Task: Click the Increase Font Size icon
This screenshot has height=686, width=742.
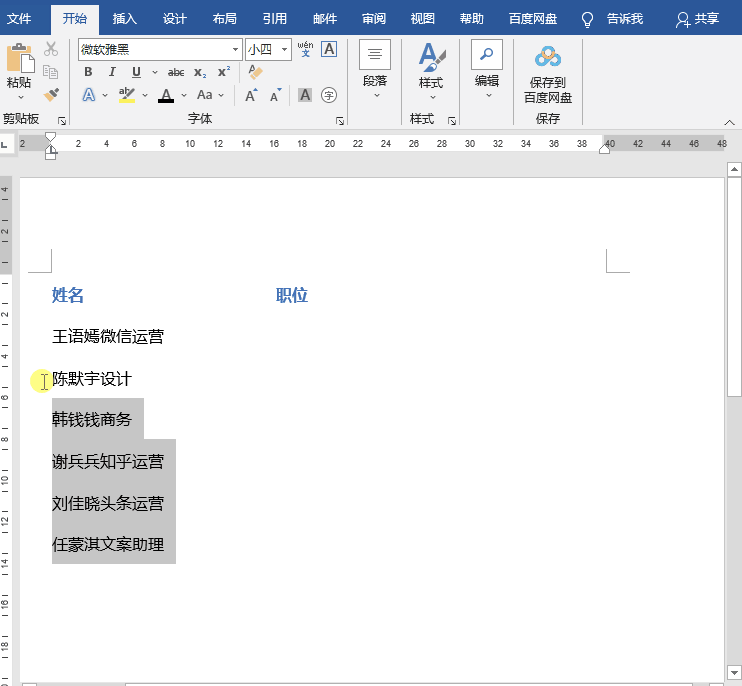Action: coord(251,95)
